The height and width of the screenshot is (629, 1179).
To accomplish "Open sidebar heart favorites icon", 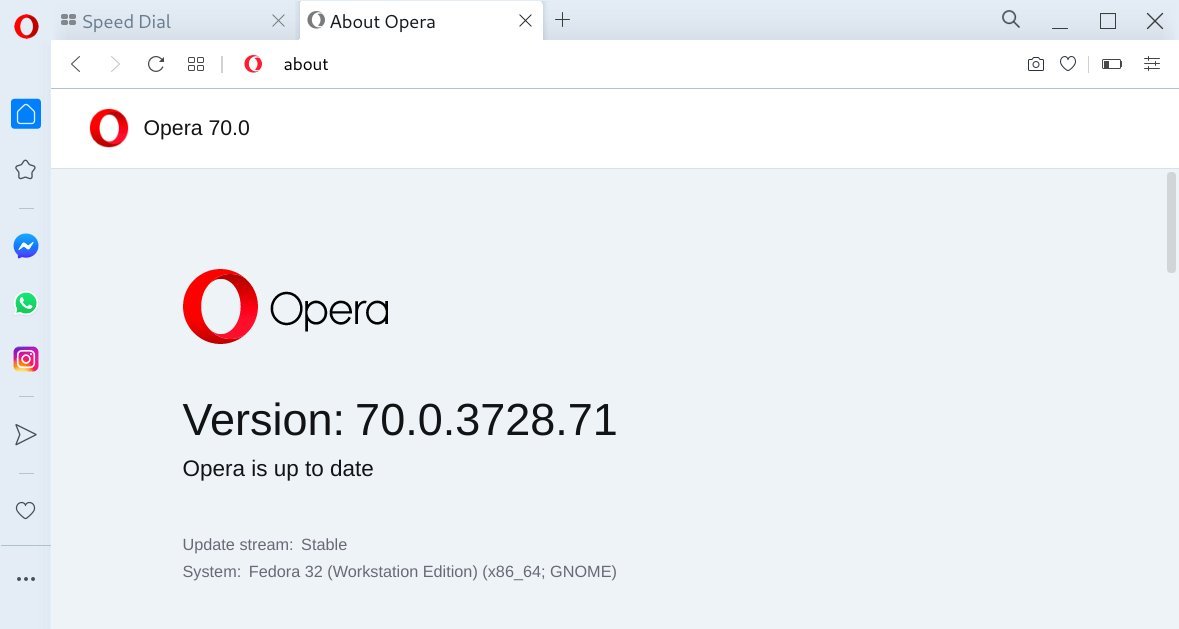I will tap(26, 511).
